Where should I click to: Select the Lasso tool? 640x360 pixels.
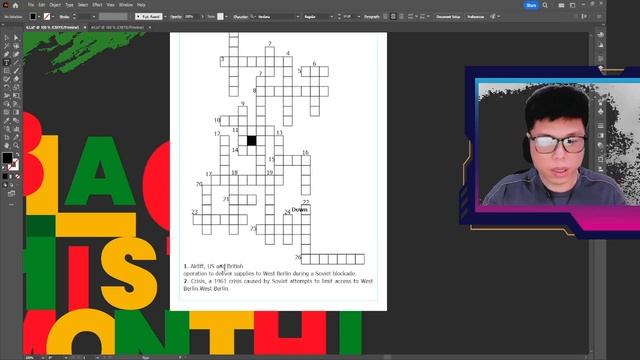click(x=16, y=45)
